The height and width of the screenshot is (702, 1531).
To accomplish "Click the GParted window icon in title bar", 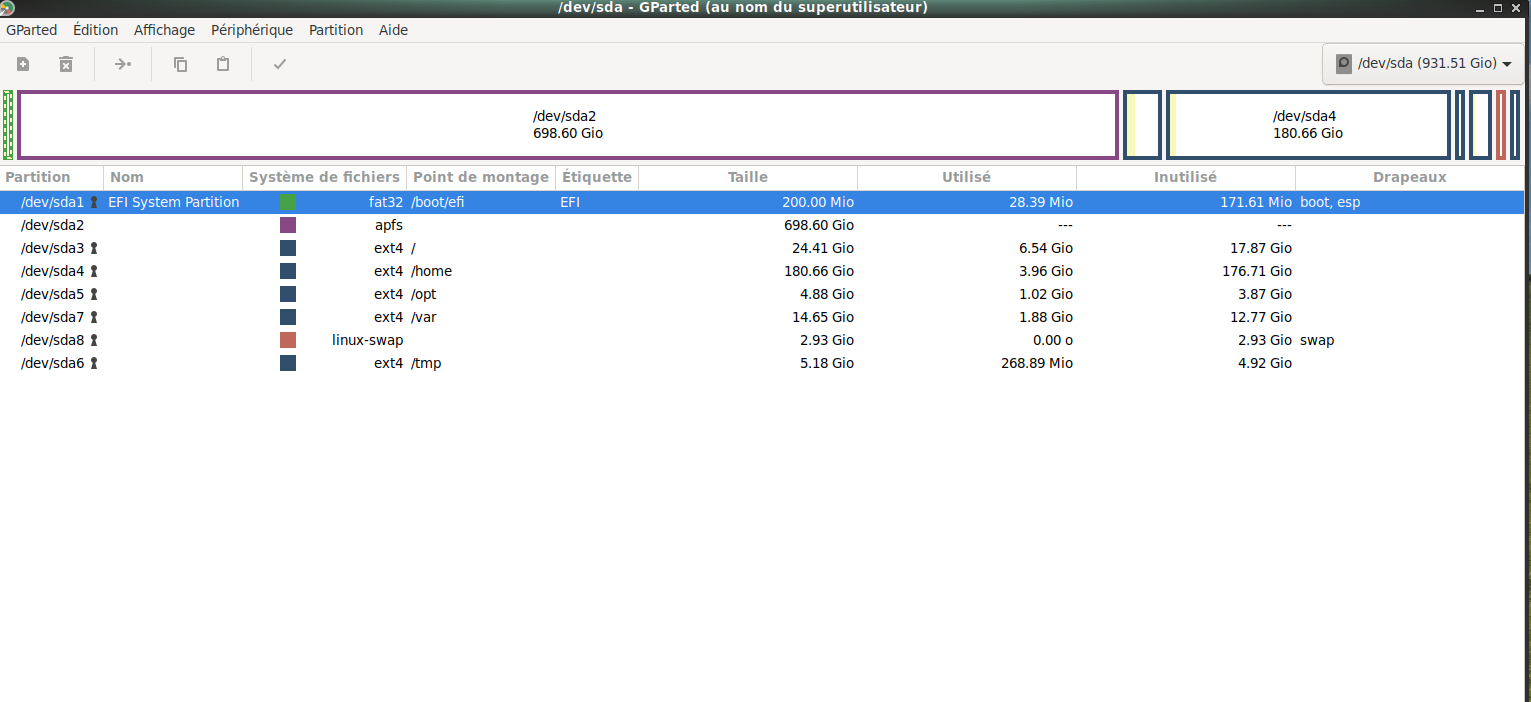I will point(8,8).
